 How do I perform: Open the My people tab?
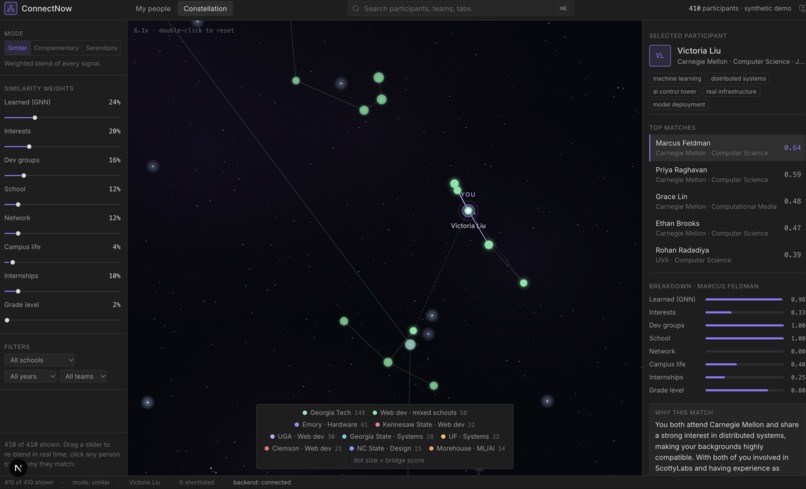click(153, 9)
